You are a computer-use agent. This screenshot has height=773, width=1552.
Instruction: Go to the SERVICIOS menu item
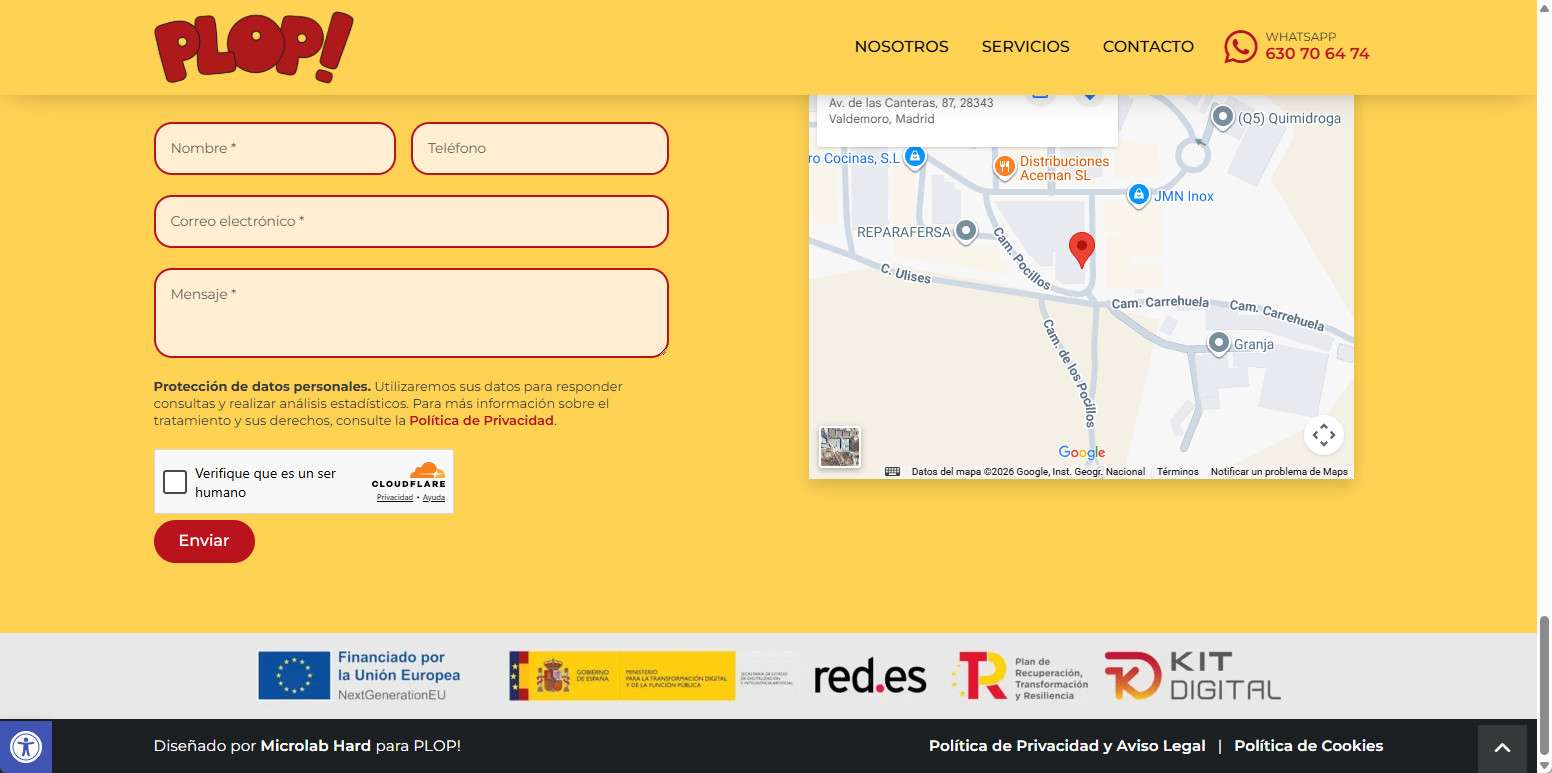[x=1025, y=47]
